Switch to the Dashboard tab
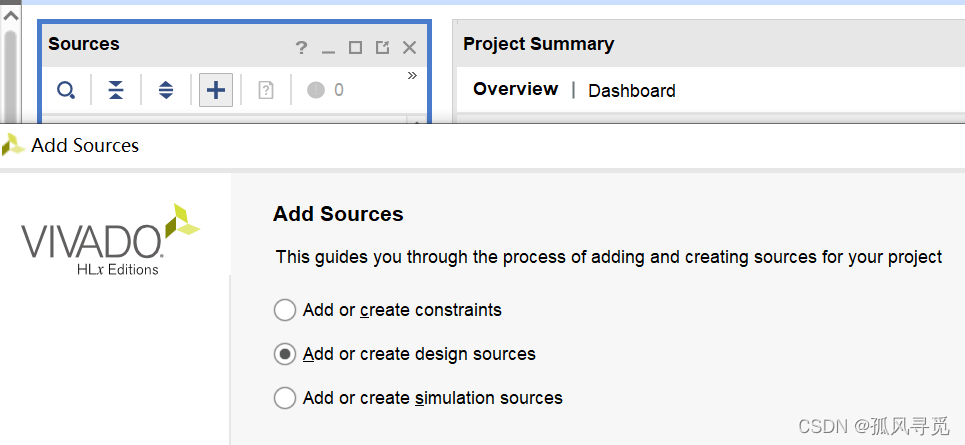Image resolution: width=965 pixels, height=445 pixels. [631, 90]
